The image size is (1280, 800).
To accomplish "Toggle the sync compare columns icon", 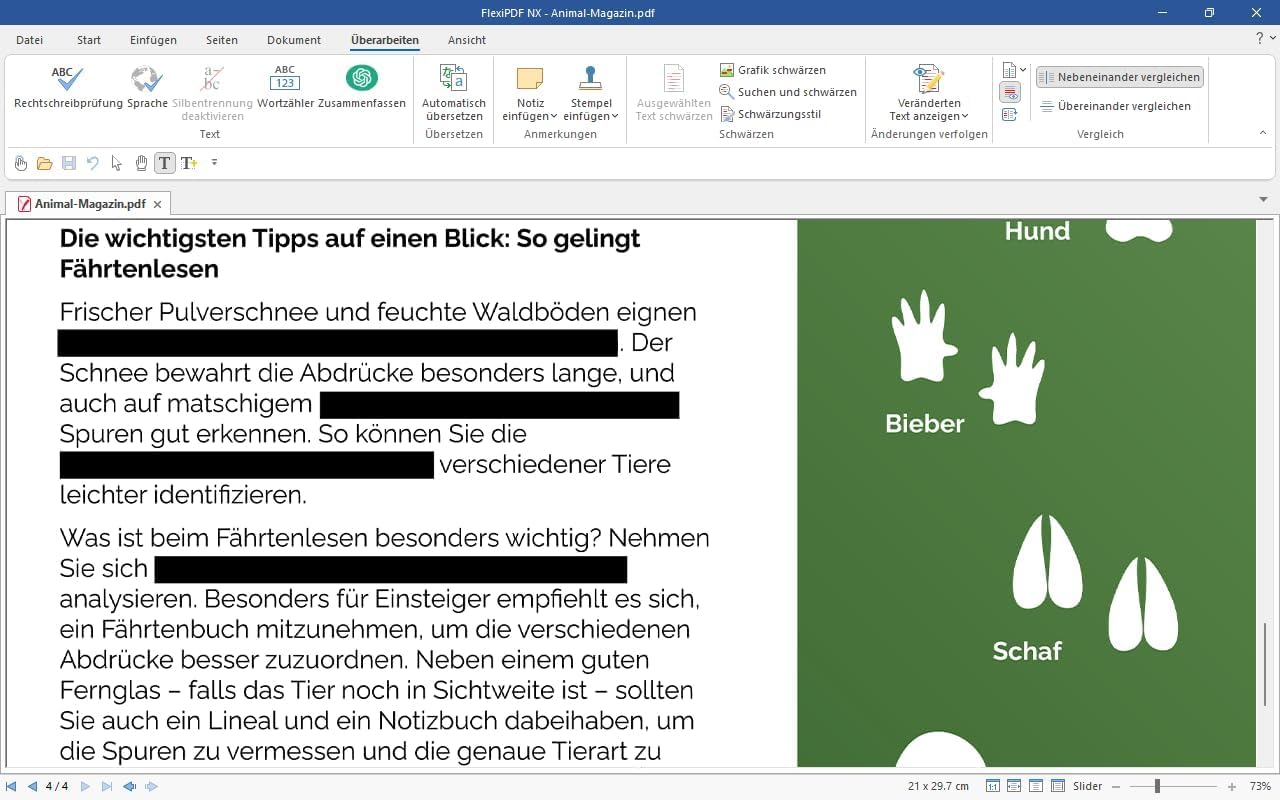I will click(x=1010, y=115).
